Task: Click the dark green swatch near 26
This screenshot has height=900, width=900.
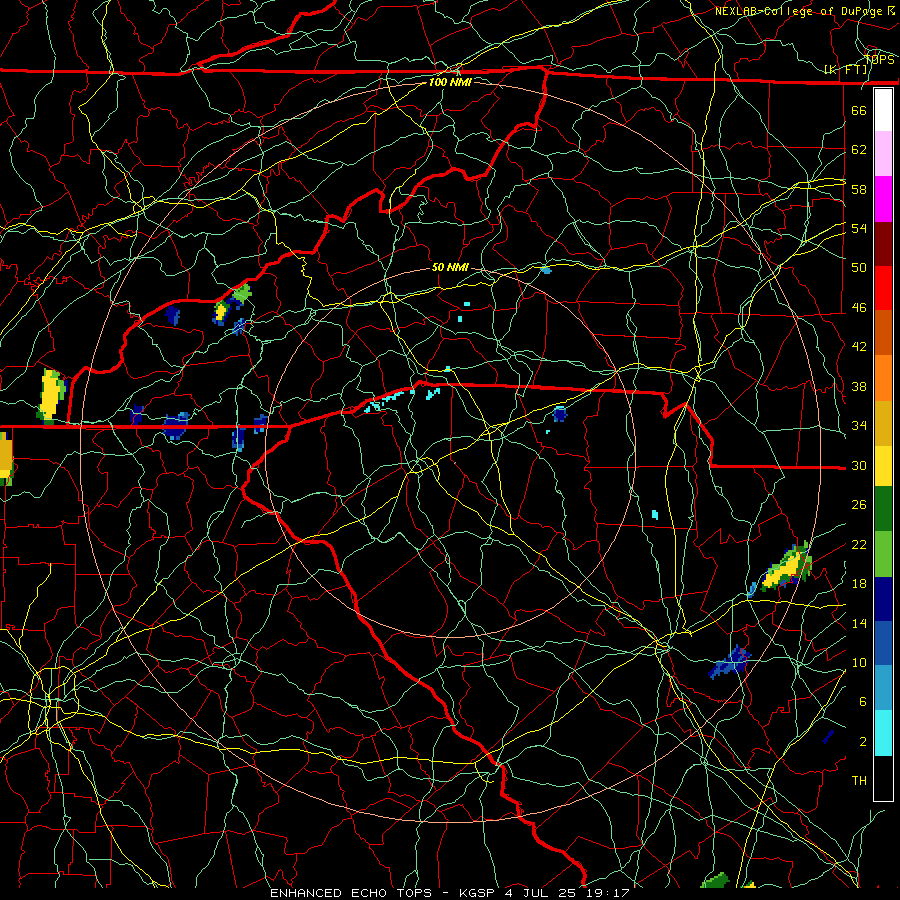Action: tap(883, 509)
